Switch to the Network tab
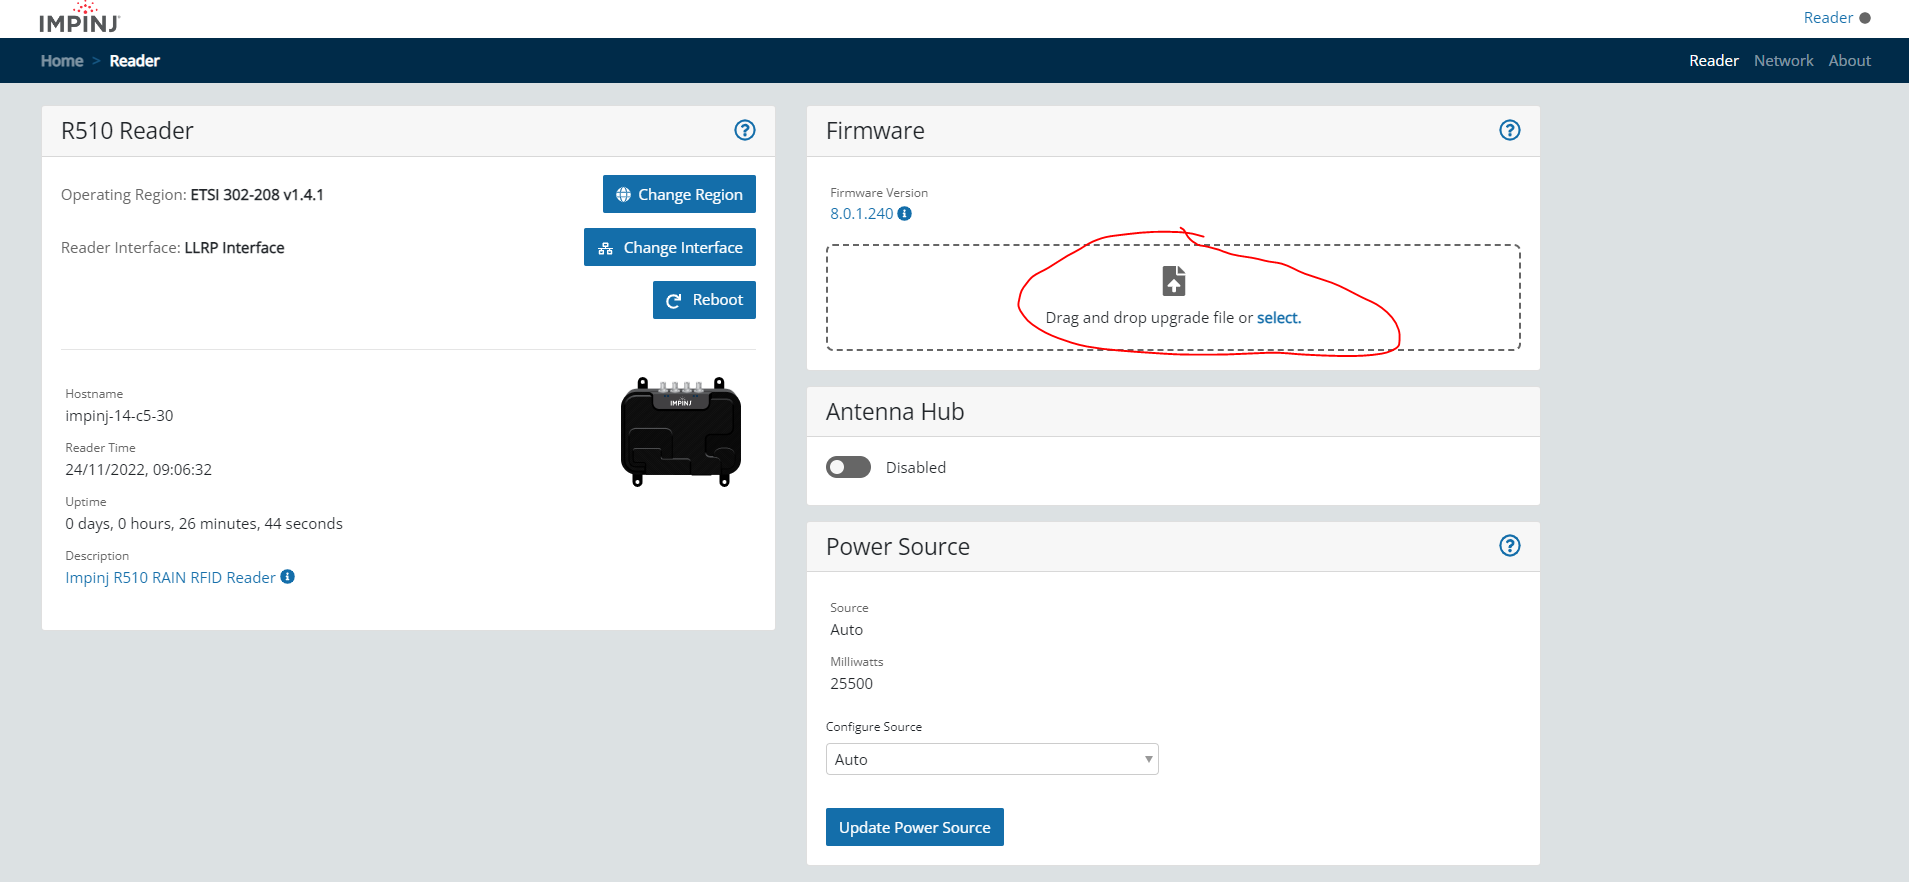Viewport: 1909px width, 882px height. (1783, 61)
